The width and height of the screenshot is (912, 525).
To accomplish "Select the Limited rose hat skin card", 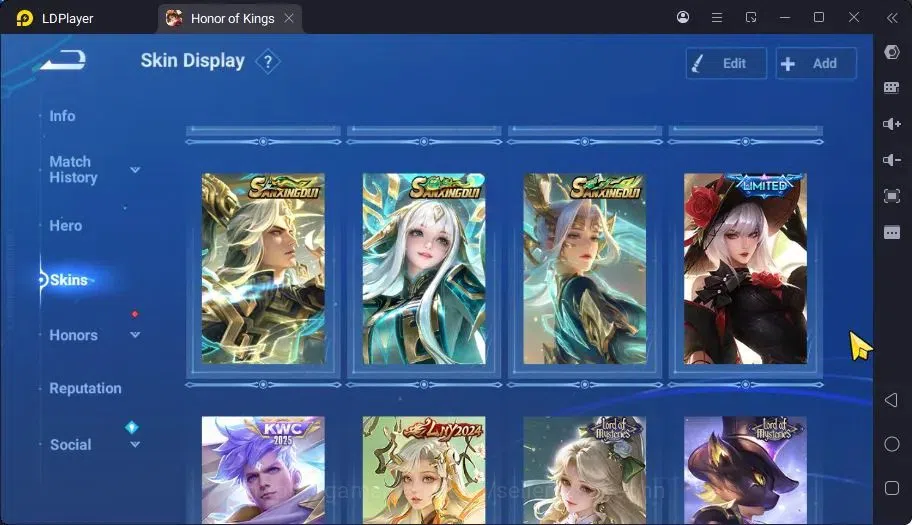I will pyautogui.click(x=745, y=269).
